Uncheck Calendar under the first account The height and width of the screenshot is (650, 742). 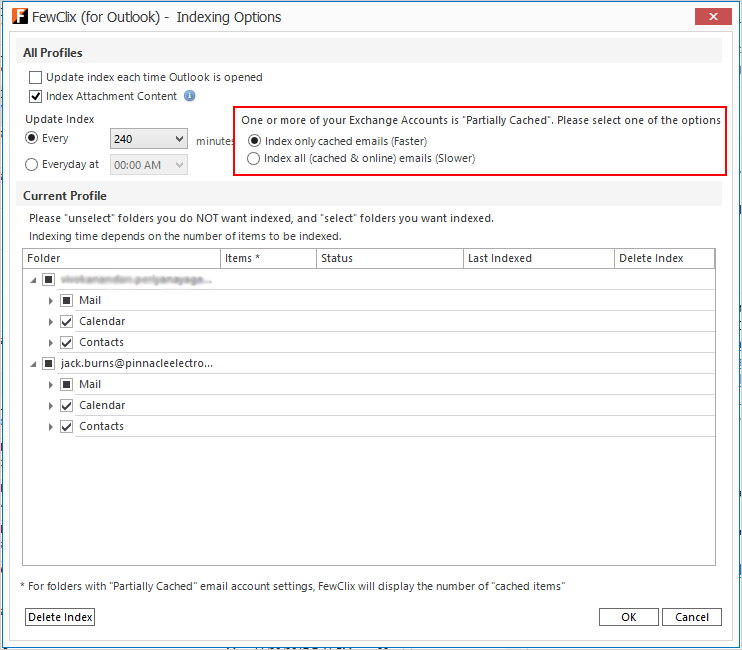(66, 322)
